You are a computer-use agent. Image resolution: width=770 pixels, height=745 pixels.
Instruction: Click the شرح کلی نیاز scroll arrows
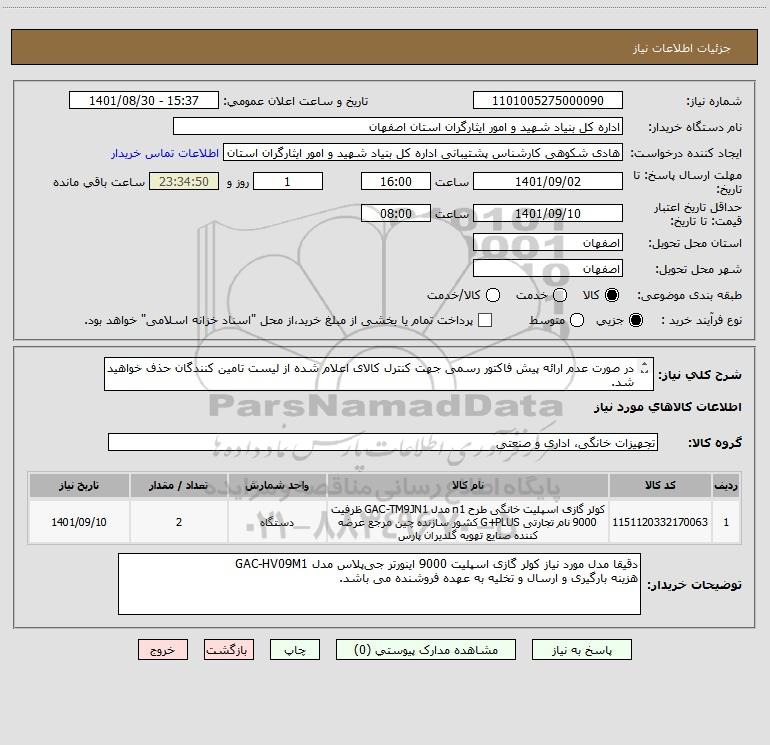click(x=644, y=367)
